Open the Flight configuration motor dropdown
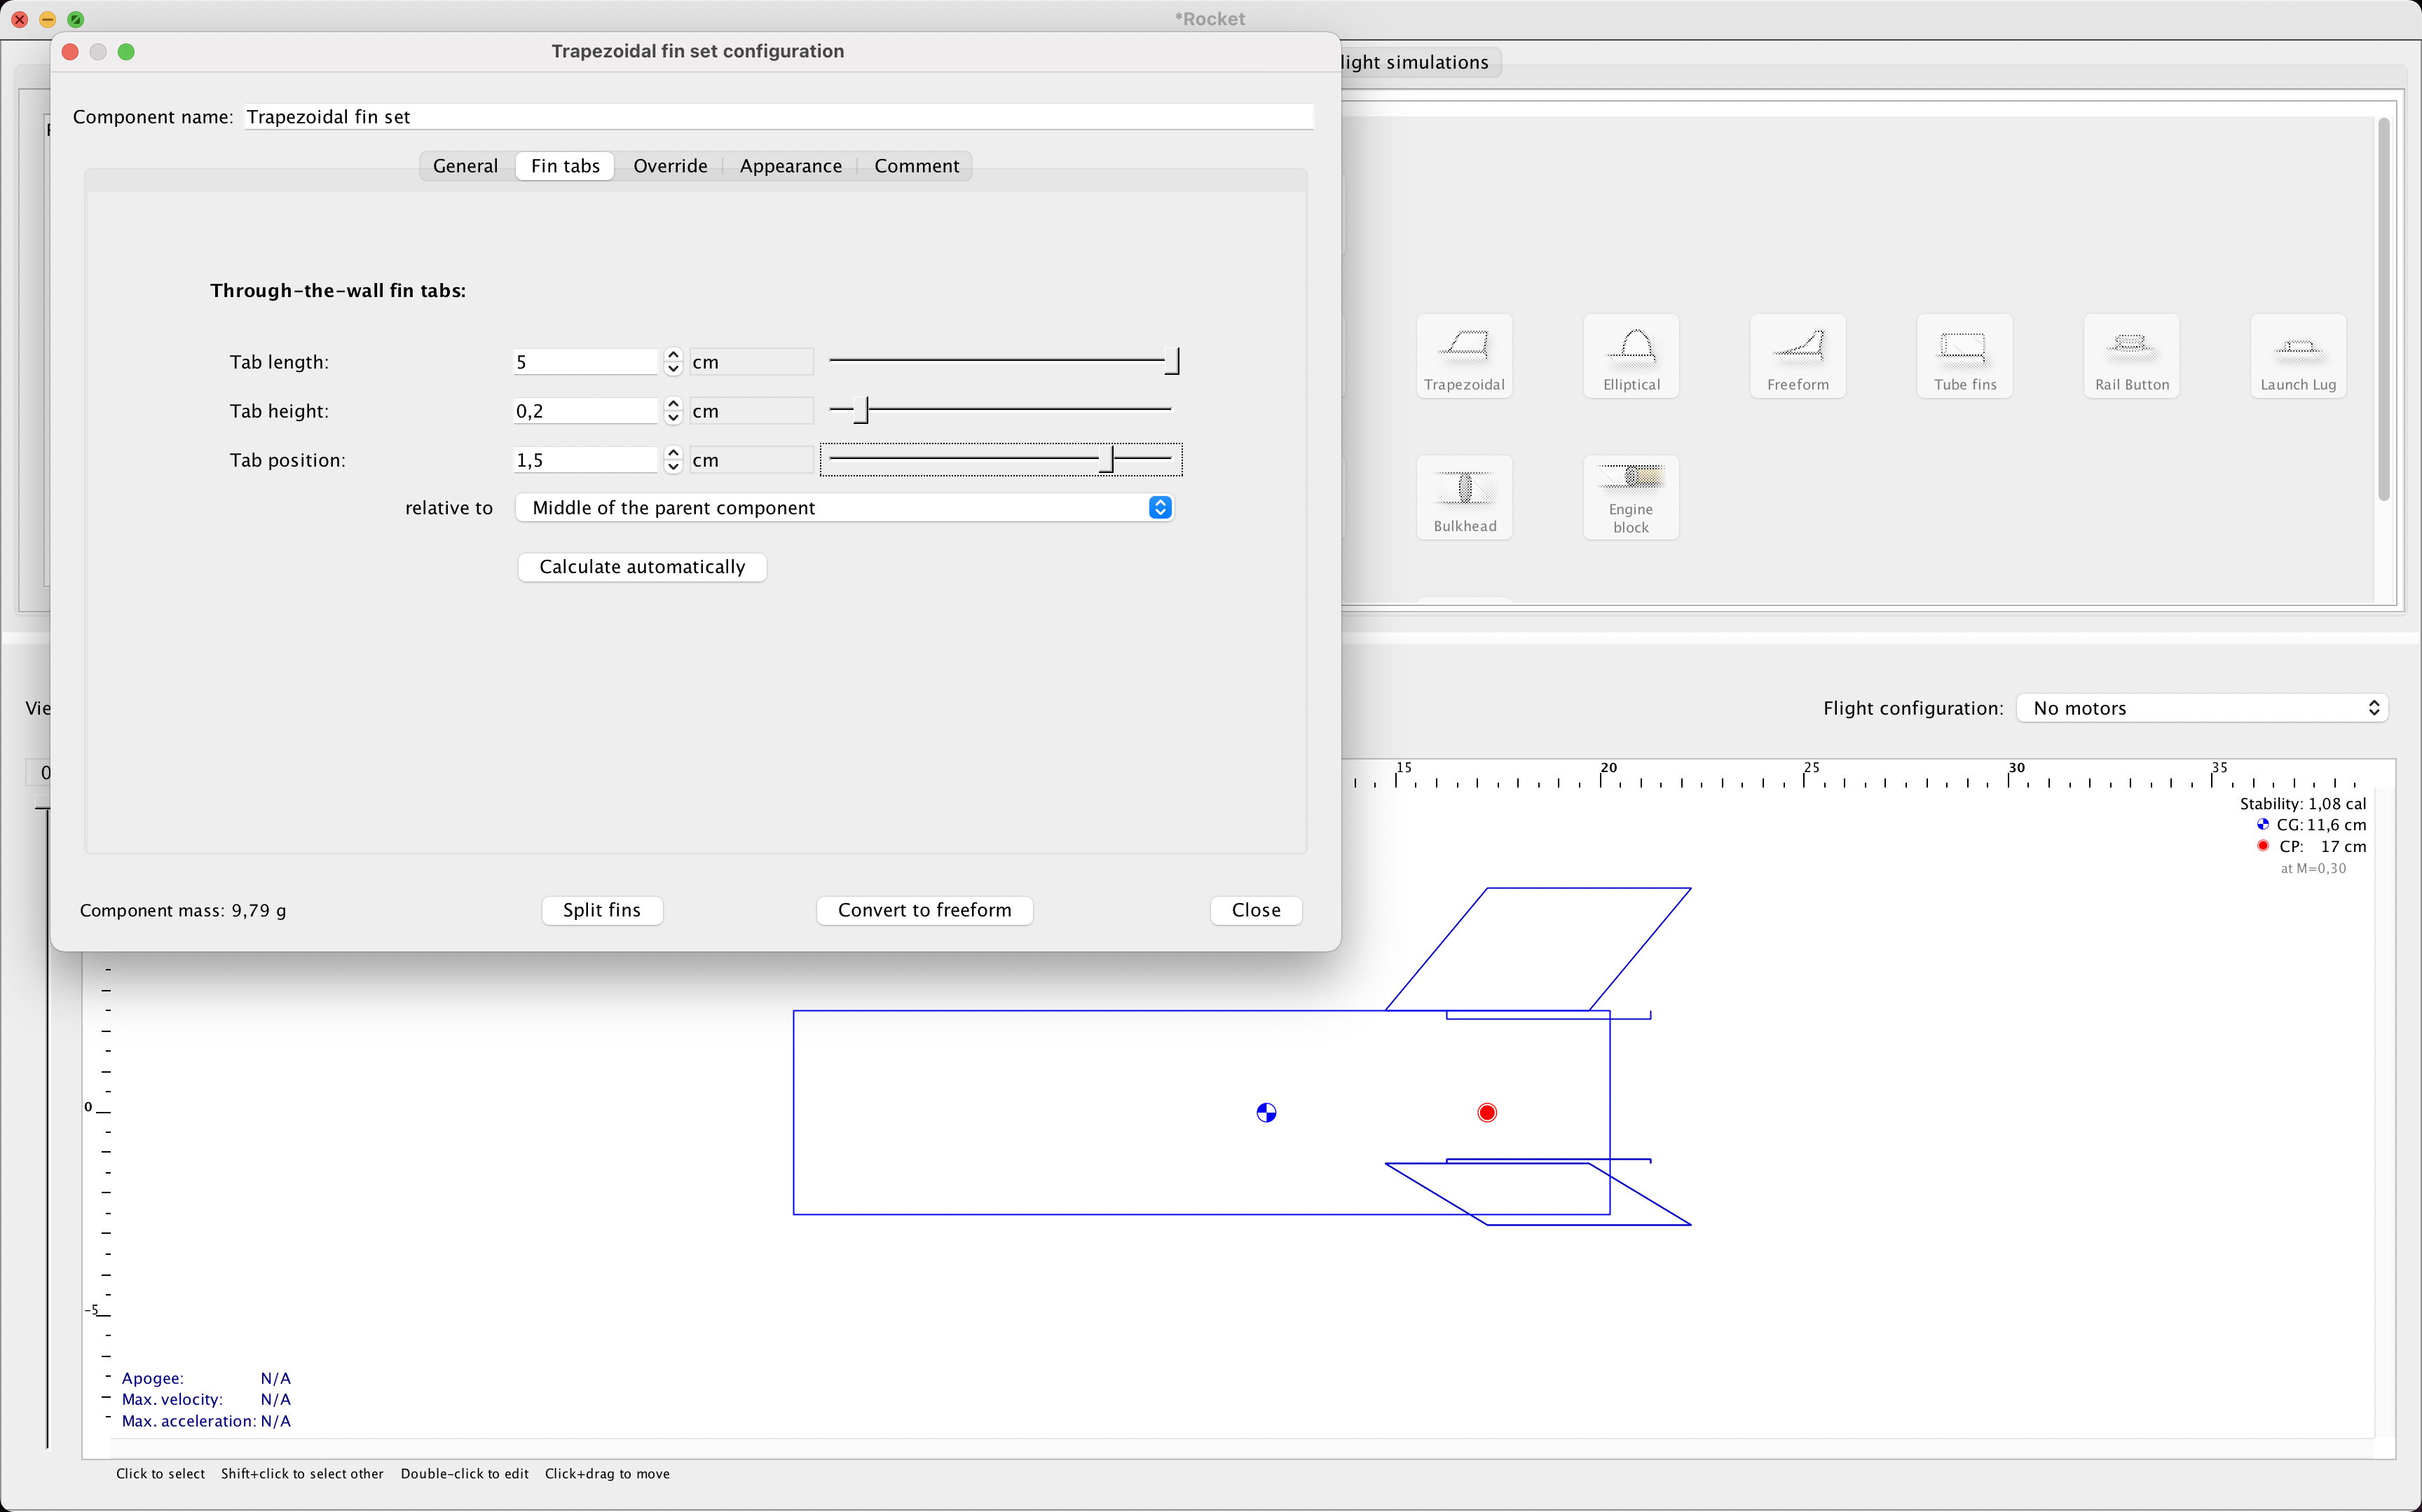Screen dimensions: 2422x1512 [x=2201, y=707]
